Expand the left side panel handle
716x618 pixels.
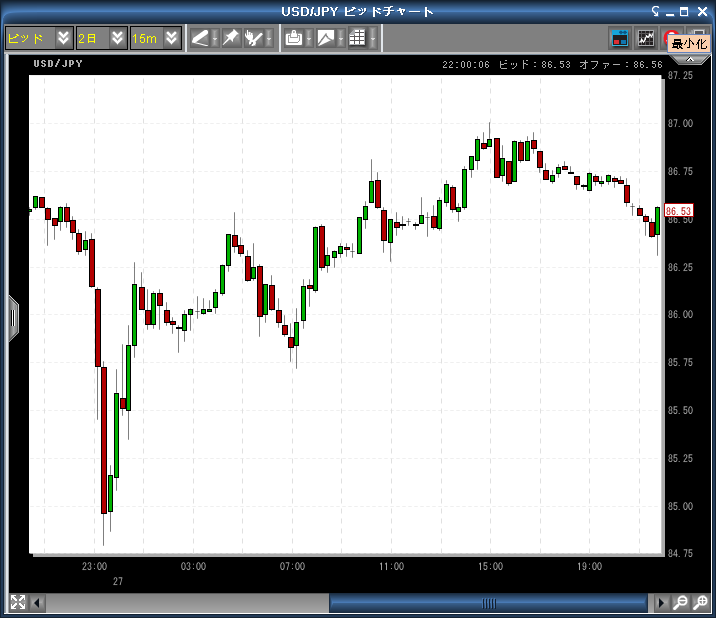click(13, 318)
